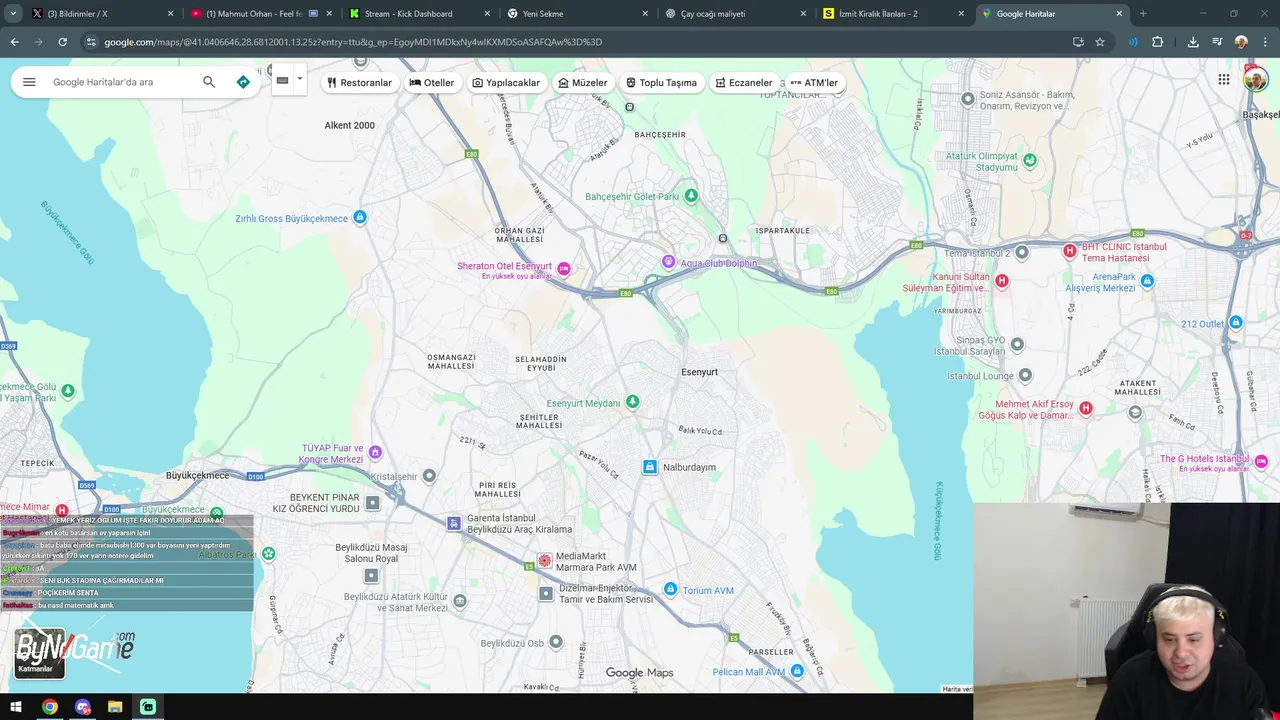Open directions with the blue diamond icon
The width and height of the screenshot is (1280, 720).
click(243, 82)
